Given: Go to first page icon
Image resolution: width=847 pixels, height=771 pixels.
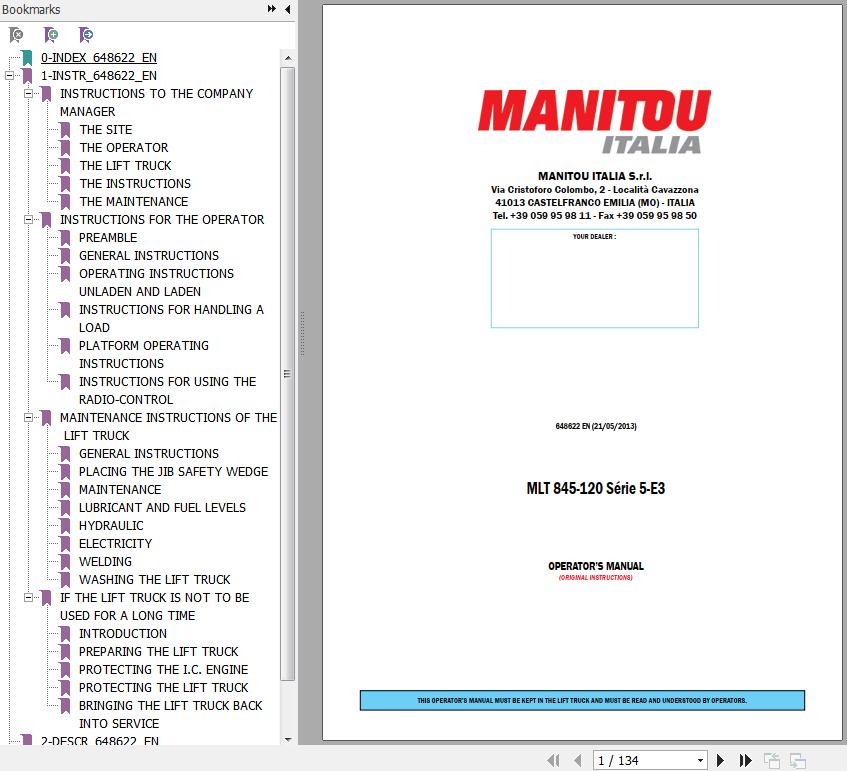Looking at the screenshot, I should 554,760.
